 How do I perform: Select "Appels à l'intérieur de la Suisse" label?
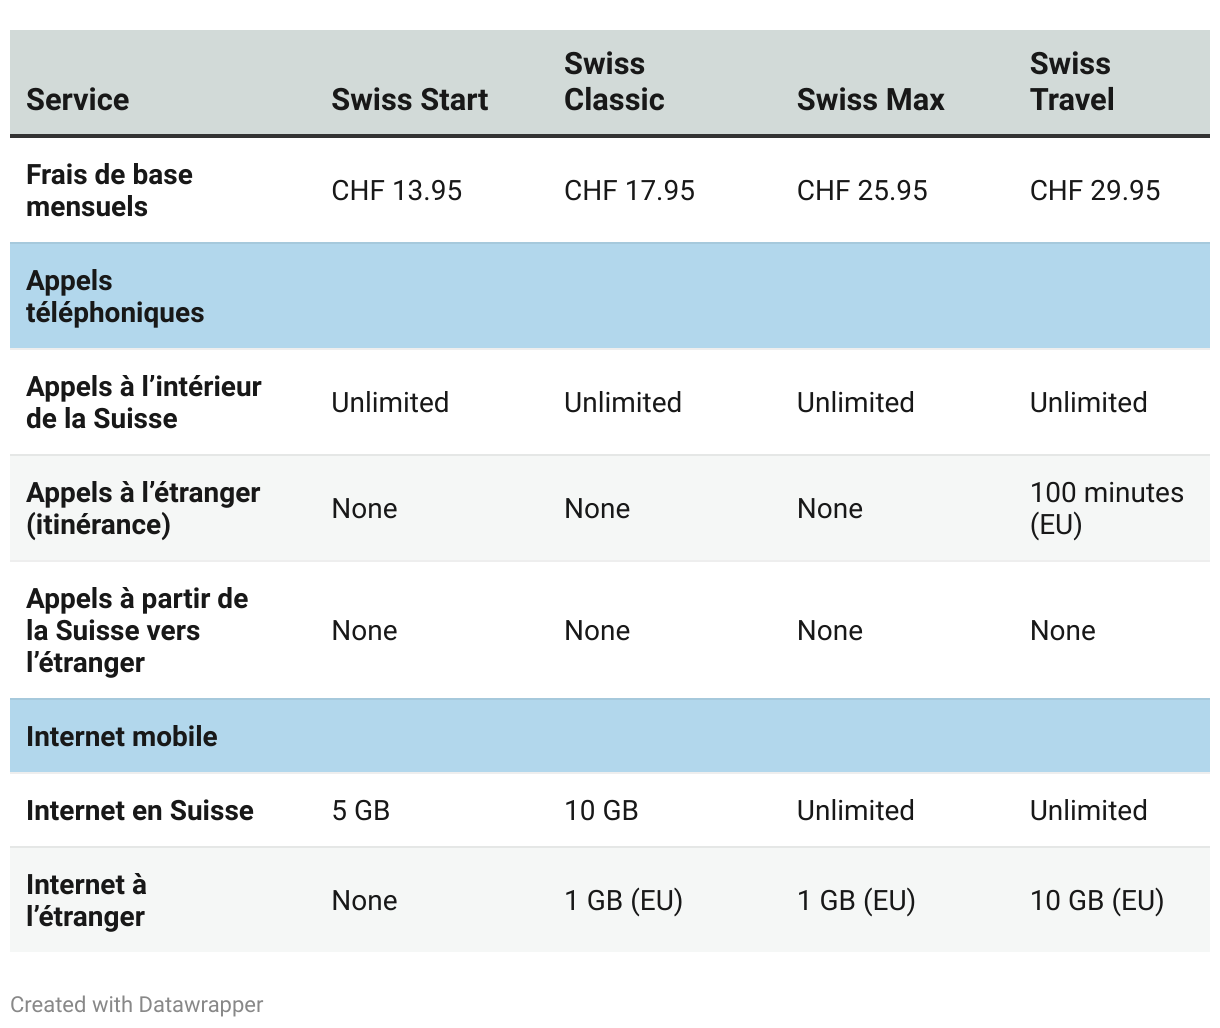[x=144, y=402]
